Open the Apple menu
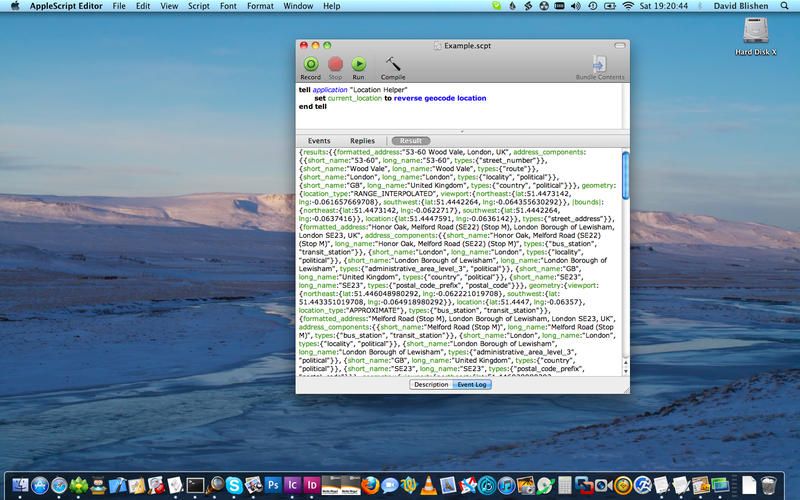 [x=14, y=7]
